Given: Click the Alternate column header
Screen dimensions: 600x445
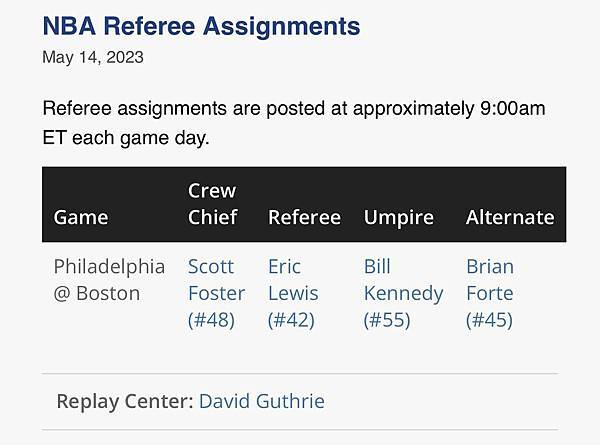Looking at the screenshot, I should [x=510, y=217].
